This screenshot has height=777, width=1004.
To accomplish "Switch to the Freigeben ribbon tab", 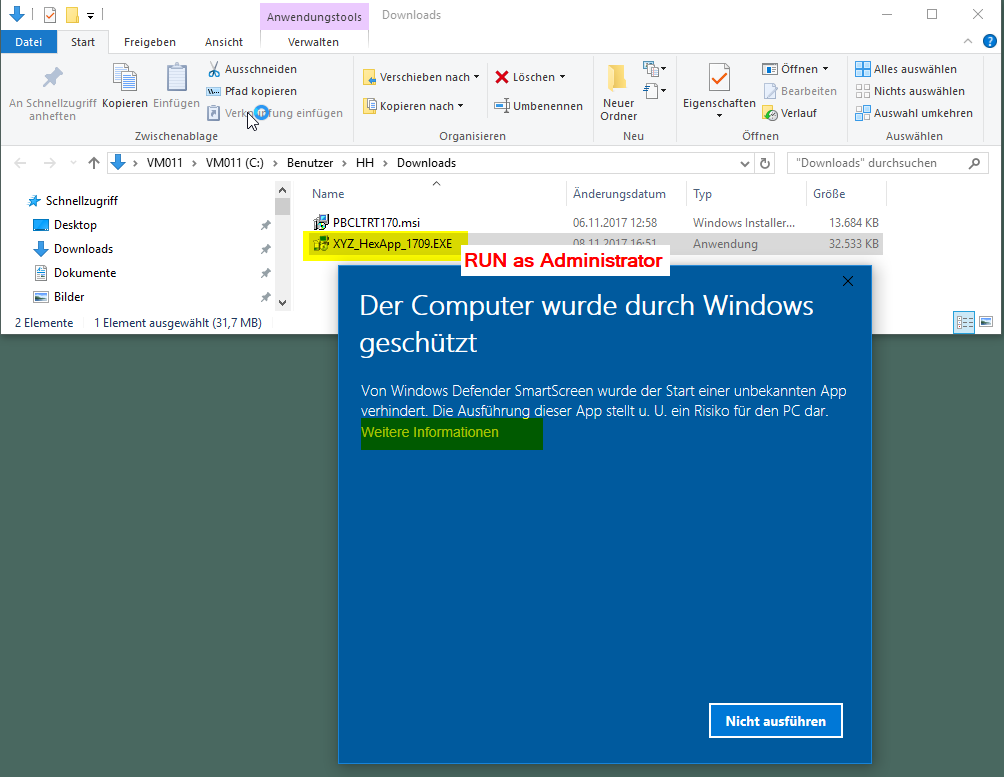I will coord(150,42).
